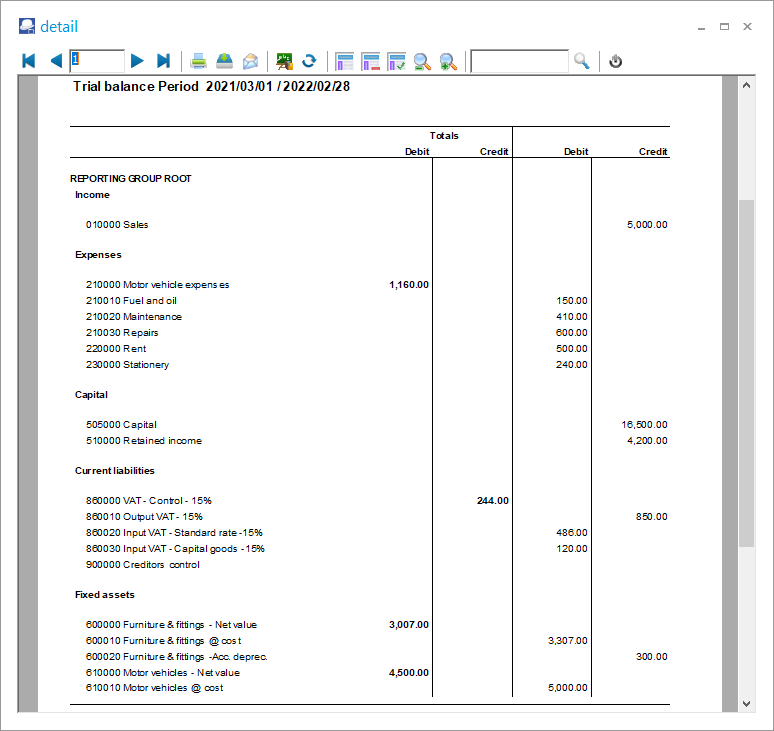Go to the first report page
774x731 pixels.
click(x=29, y=61)
